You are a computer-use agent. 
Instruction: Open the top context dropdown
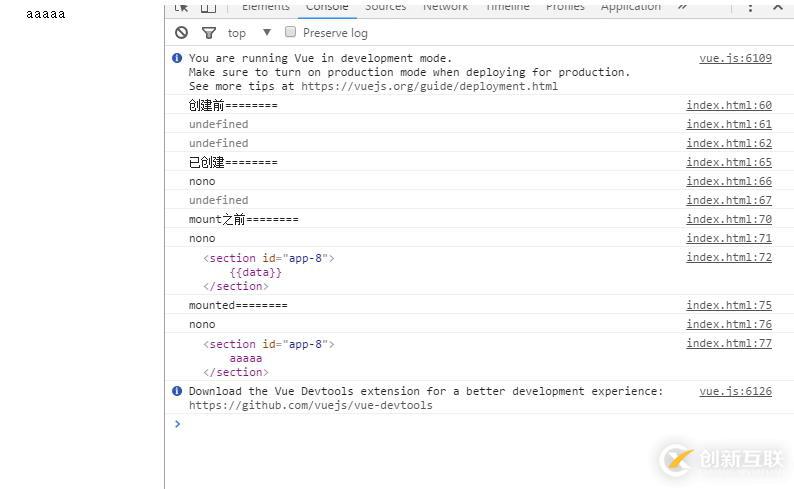pos(249,33)
